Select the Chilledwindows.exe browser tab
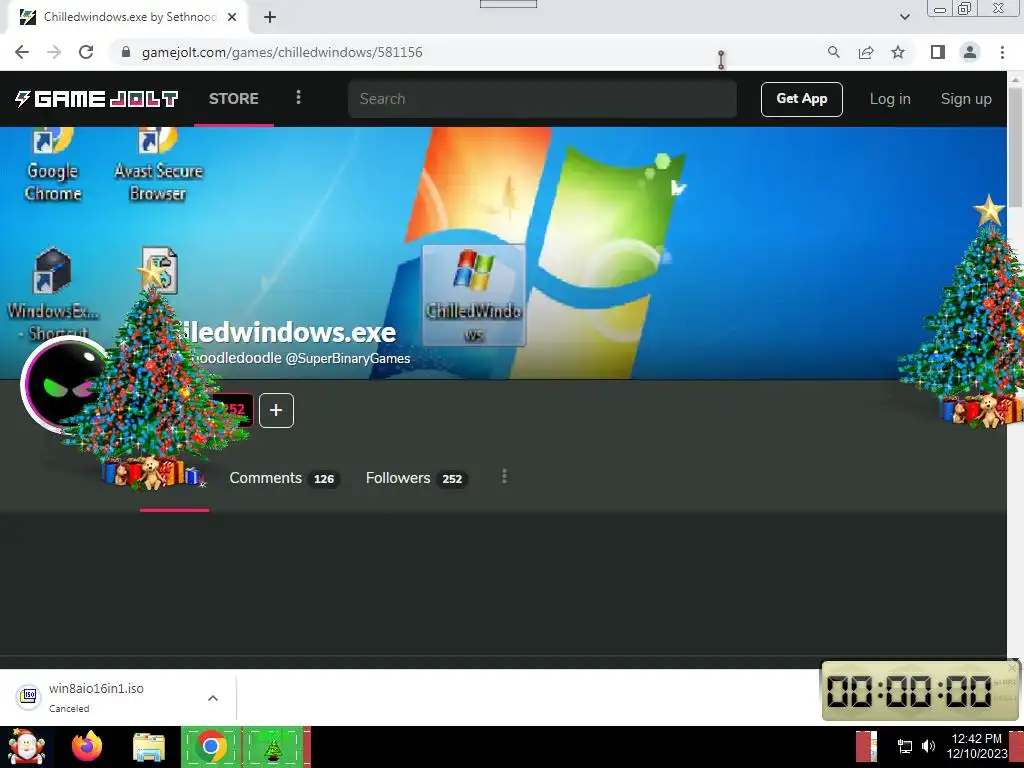Viewport: 1024px width, 768px height. tap(128, 17)
